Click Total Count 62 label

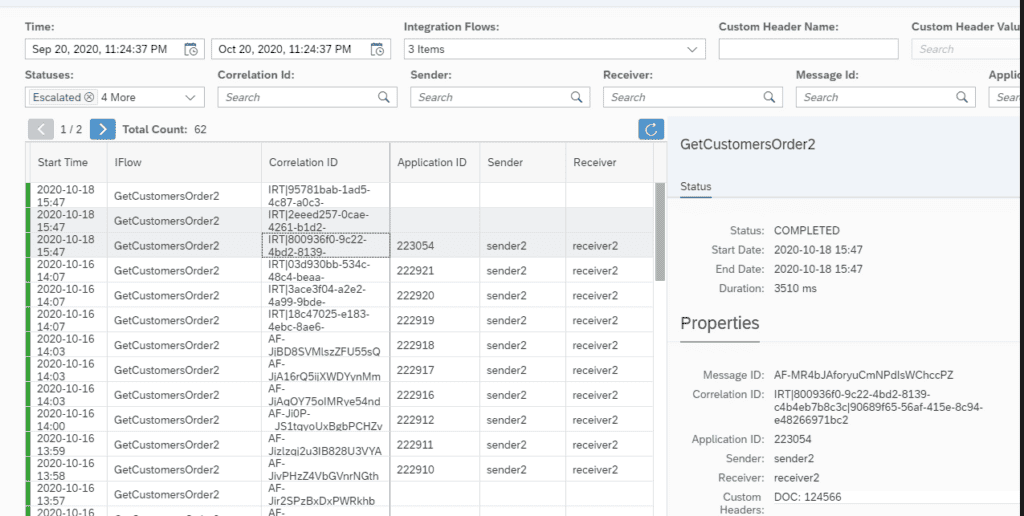(x=165, y=129)
